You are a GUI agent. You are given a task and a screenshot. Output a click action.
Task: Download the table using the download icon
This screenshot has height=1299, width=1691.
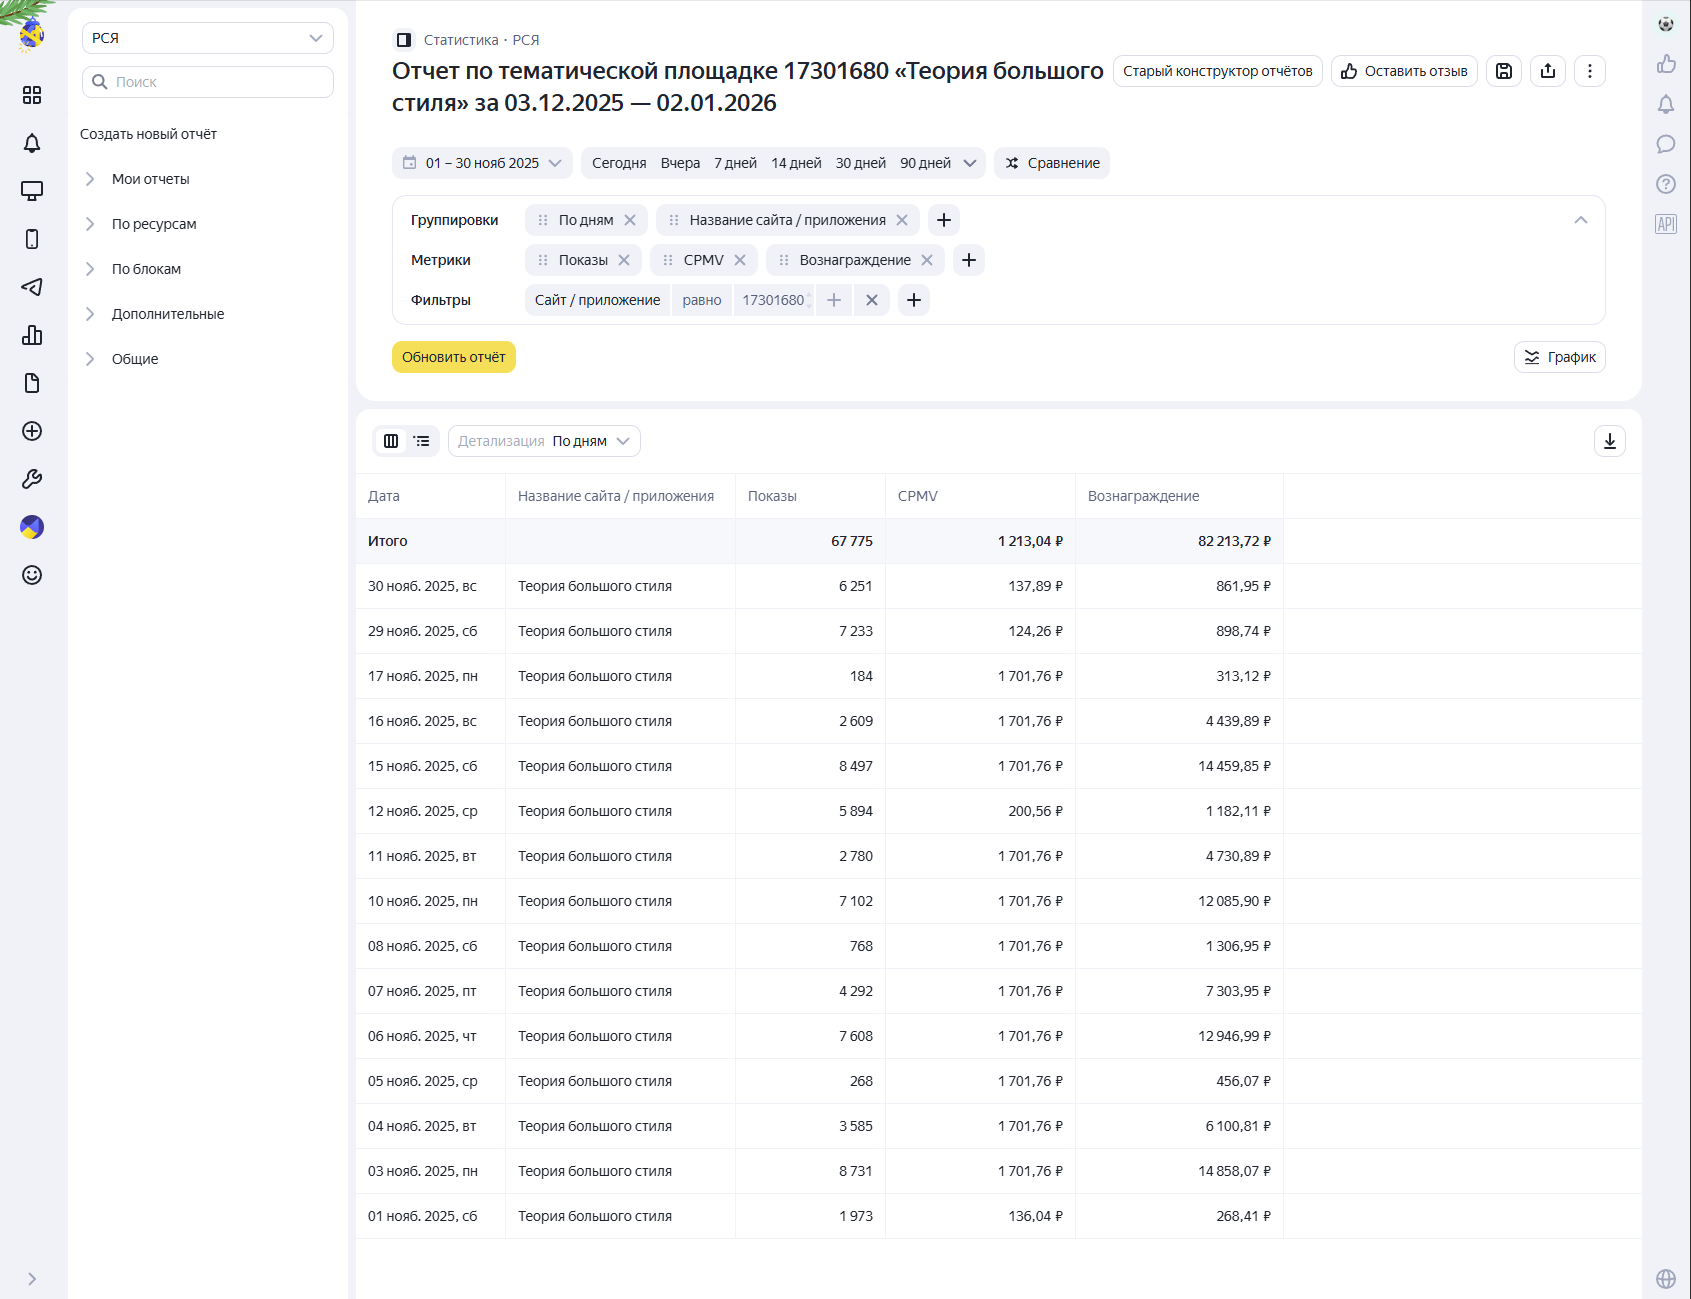coord(1610,441)
